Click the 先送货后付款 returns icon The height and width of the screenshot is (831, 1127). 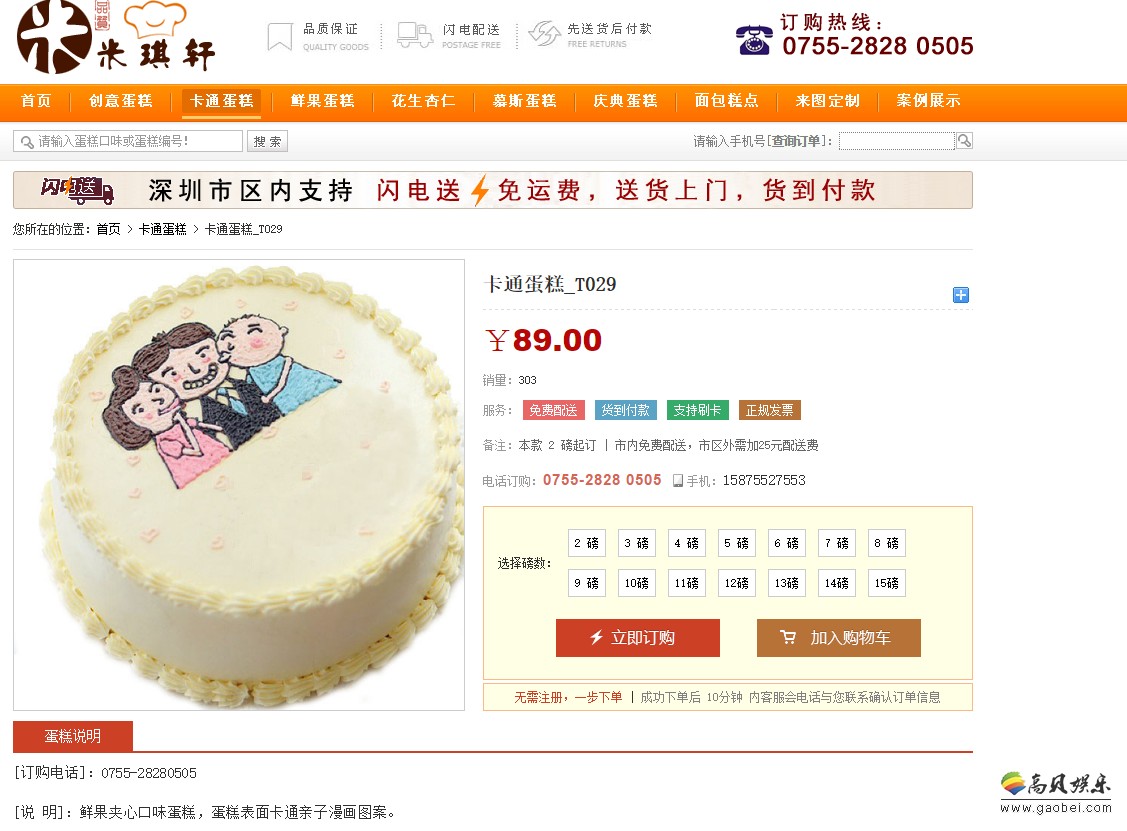click(x=544, y=33)
